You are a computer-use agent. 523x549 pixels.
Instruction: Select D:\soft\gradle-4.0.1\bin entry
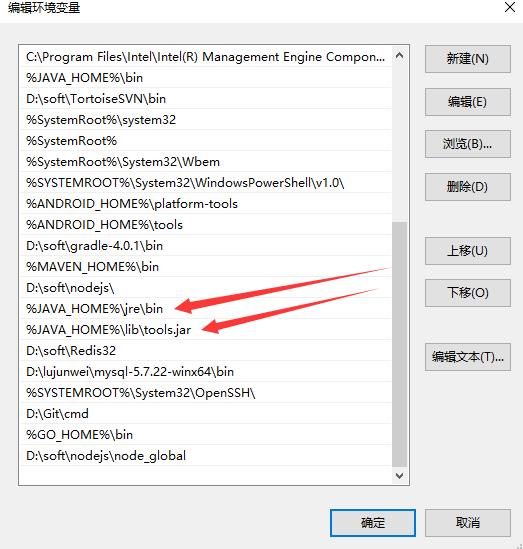205,245
